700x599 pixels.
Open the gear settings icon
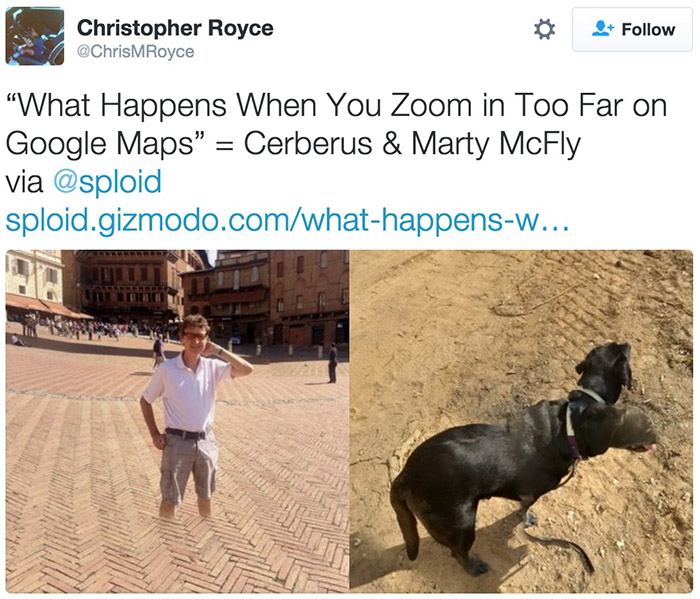[x=544, y=30]
